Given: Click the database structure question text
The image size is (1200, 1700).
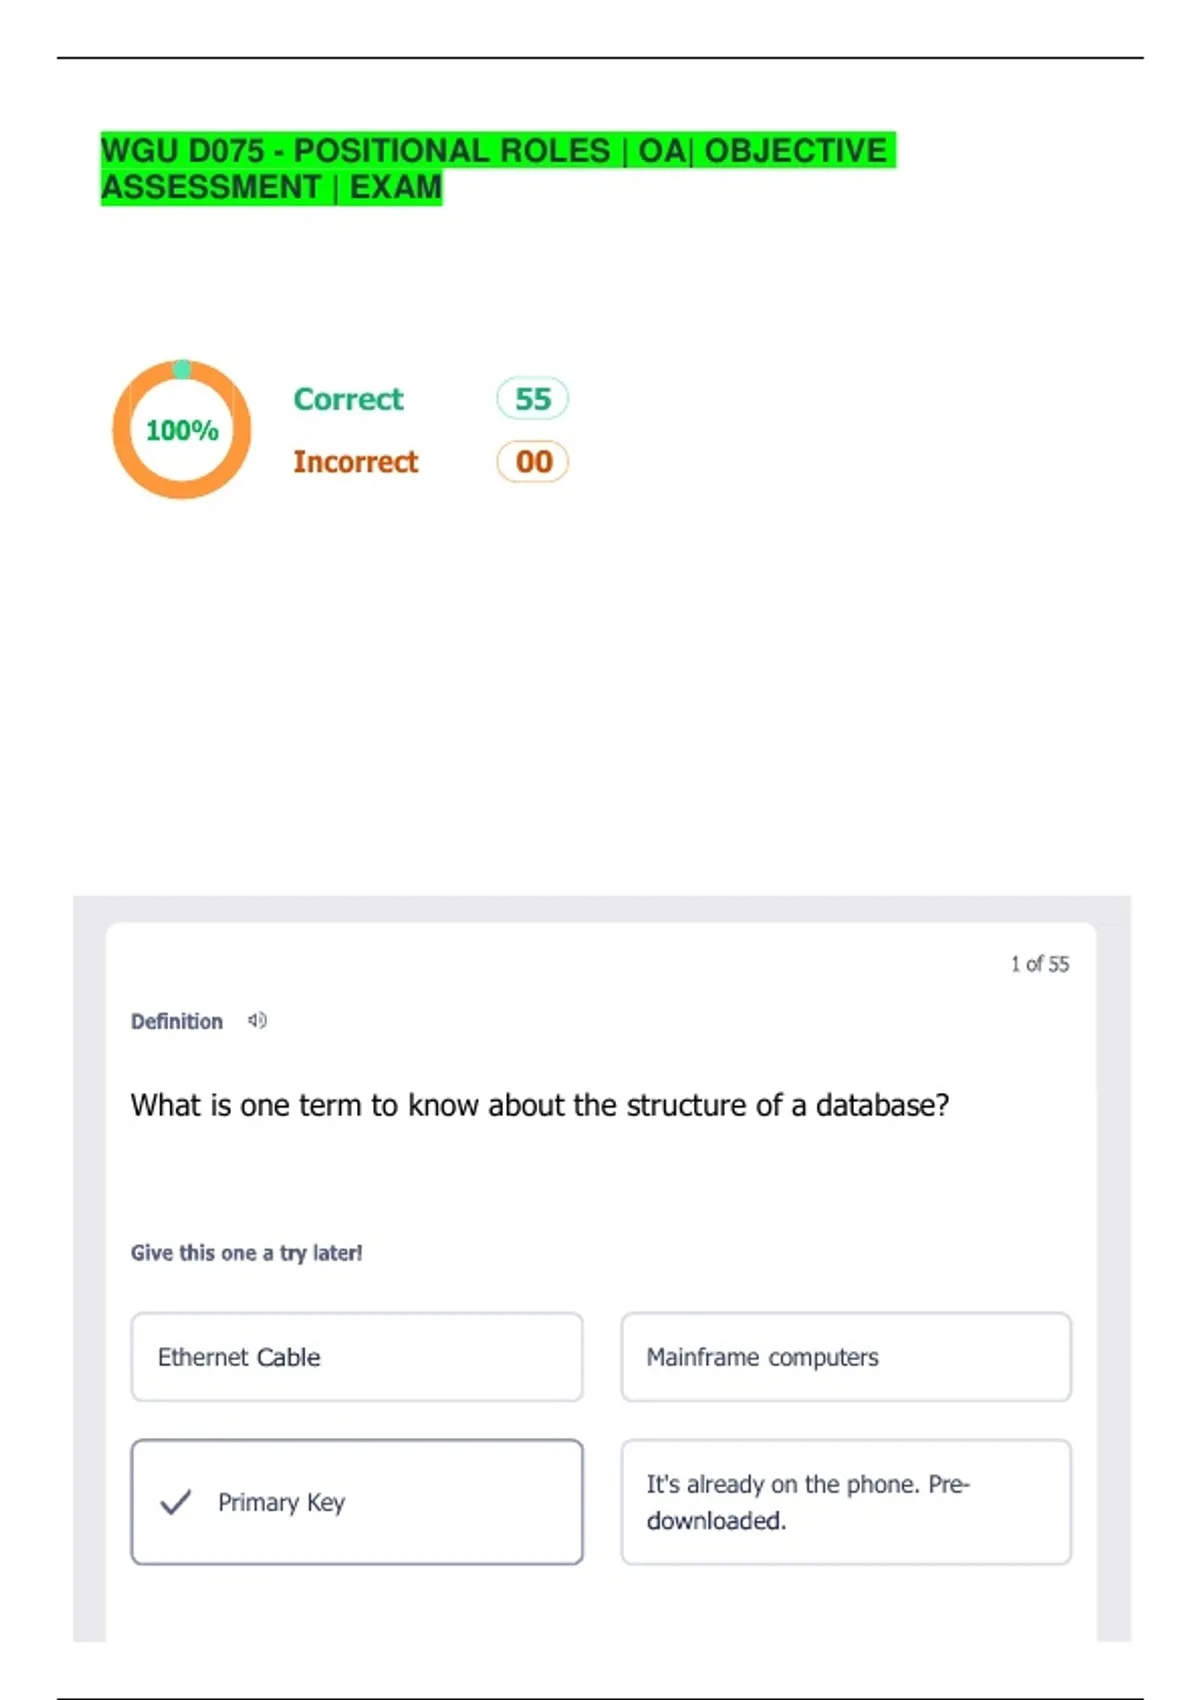Looking at the screenshot, I should 539,1105.
